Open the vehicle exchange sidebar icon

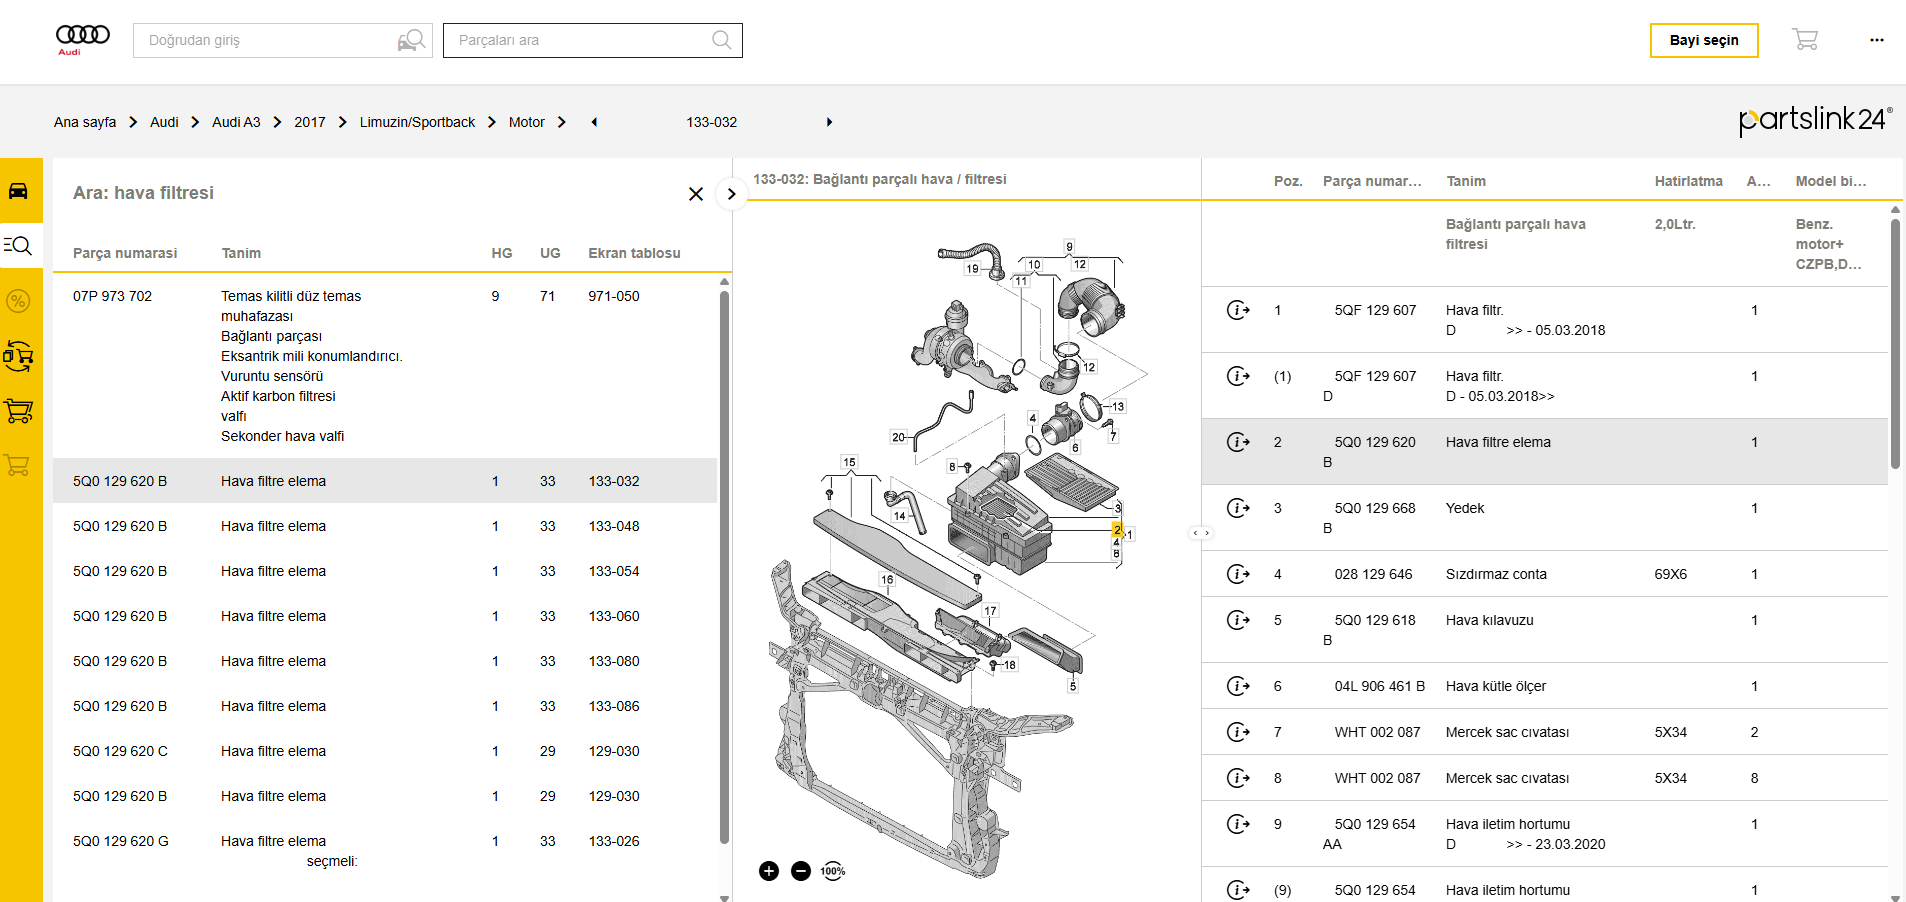[x=19, y=355]
